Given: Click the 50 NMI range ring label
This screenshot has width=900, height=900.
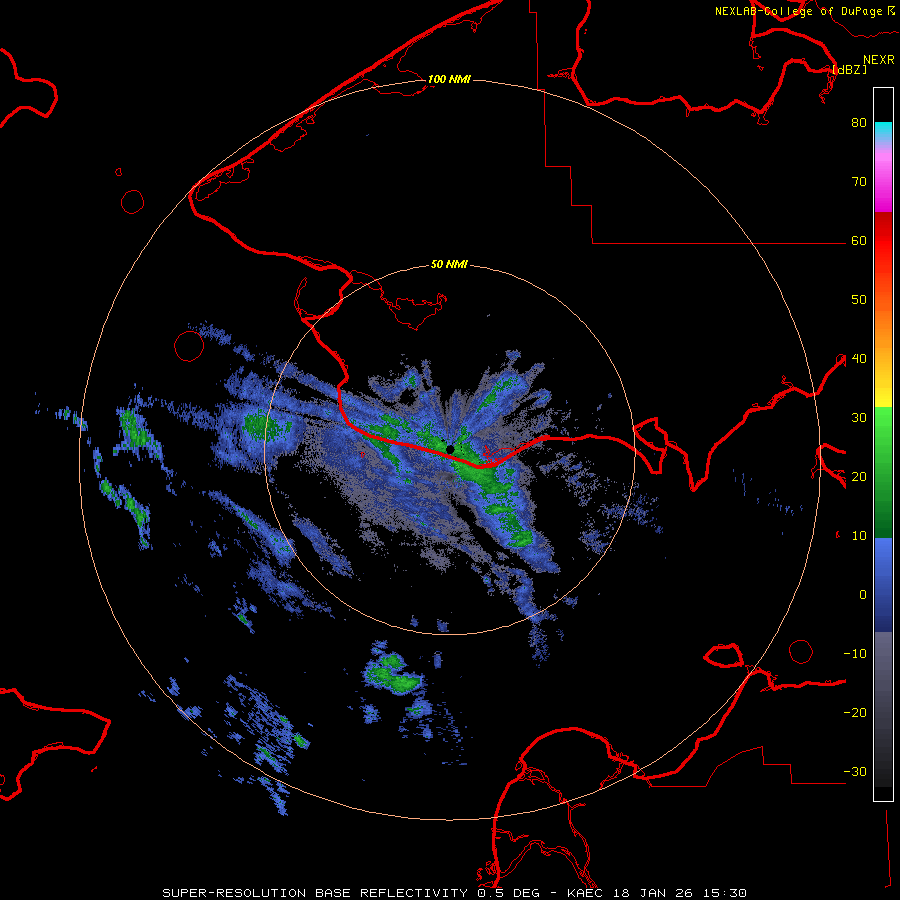Looking at the screenshot, I should click(x=449, y=265).
